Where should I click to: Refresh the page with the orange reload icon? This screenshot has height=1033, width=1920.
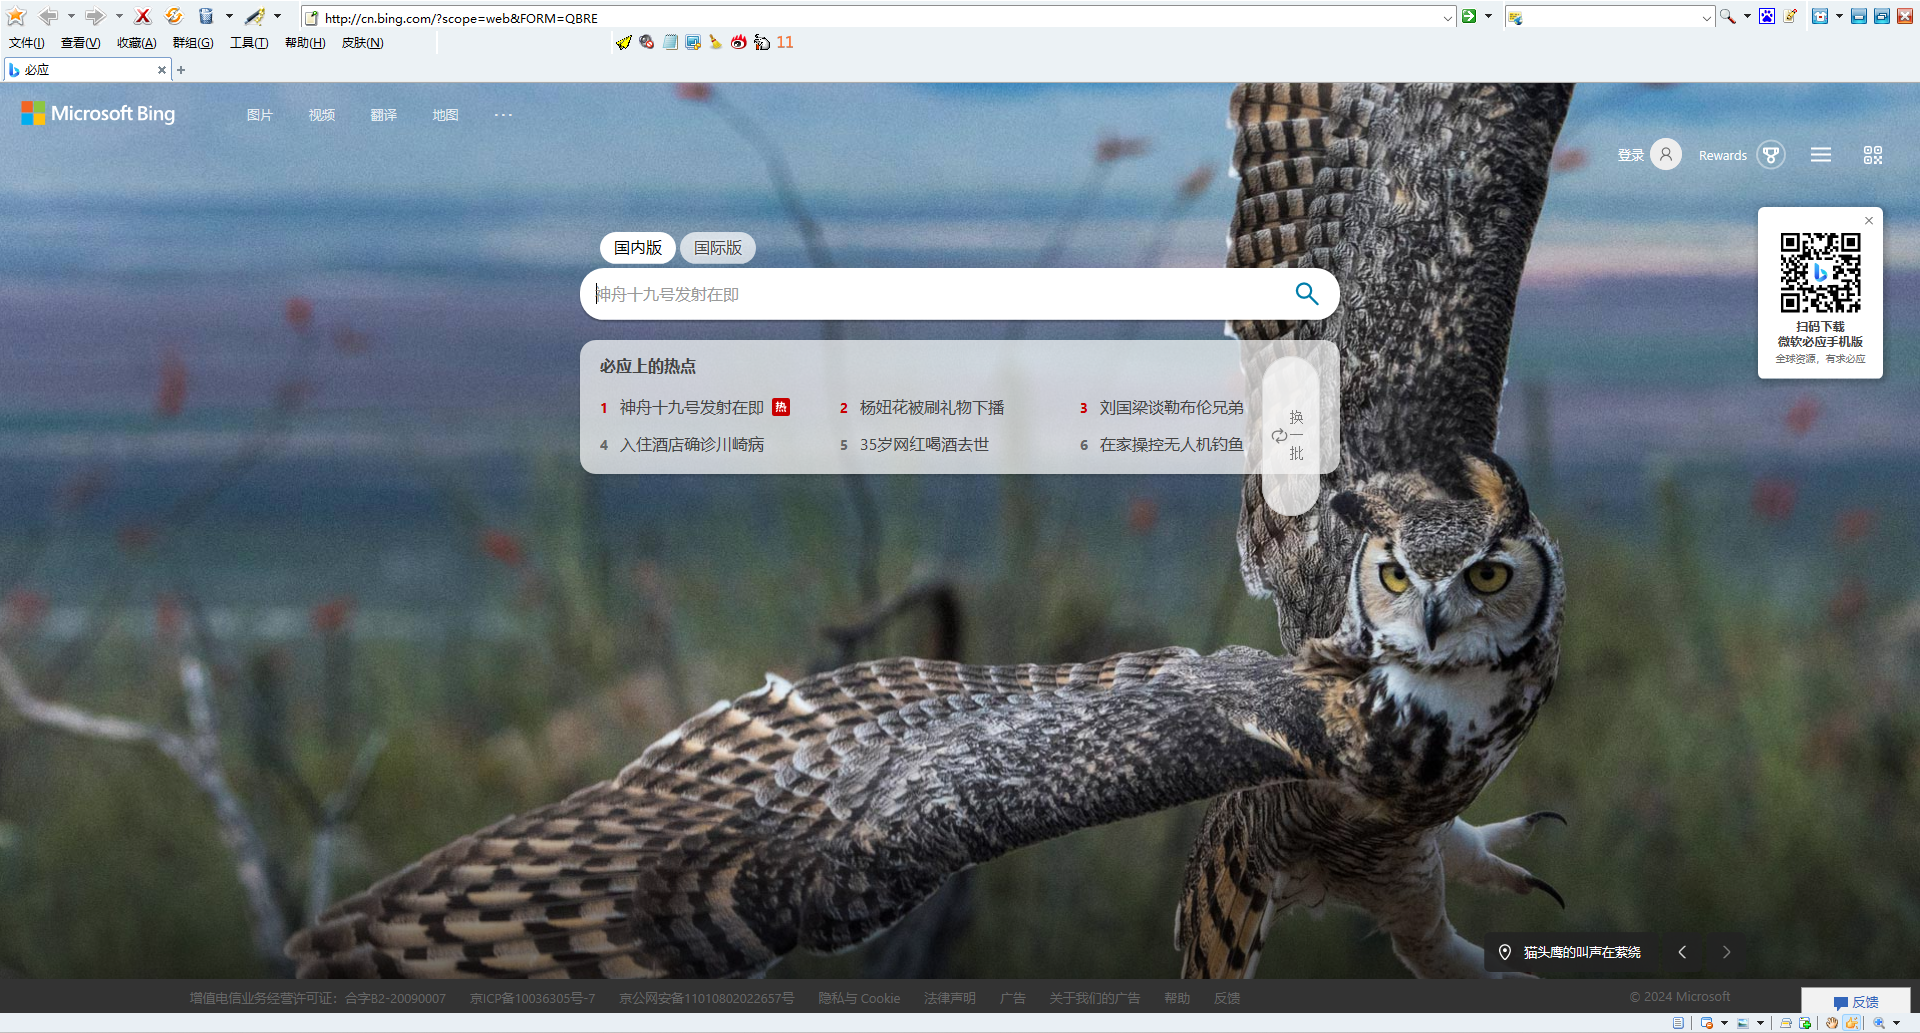[x=174, y=16]
